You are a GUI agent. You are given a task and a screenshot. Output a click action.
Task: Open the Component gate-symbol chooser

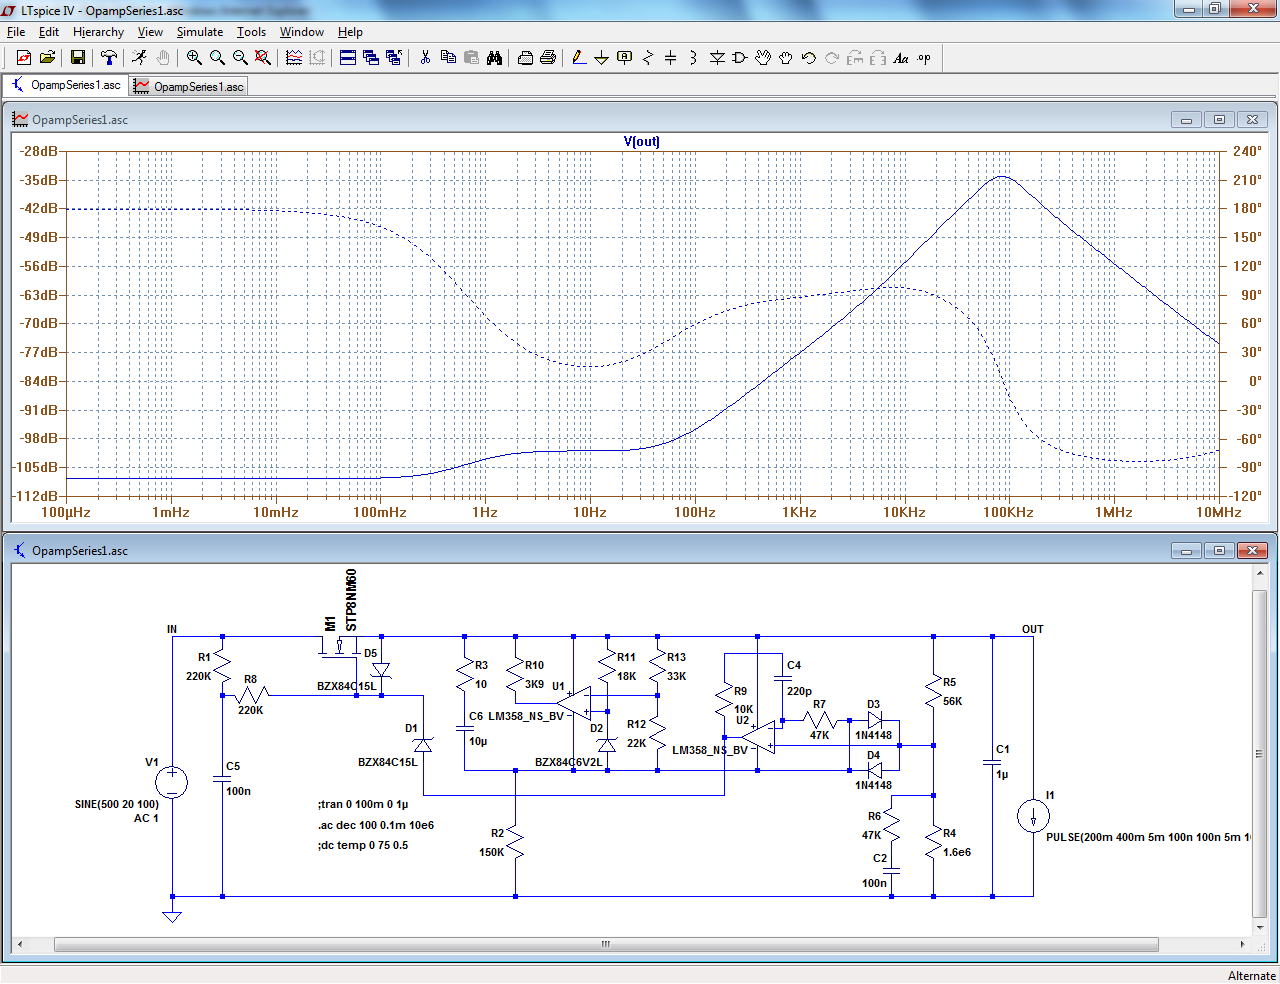tap(740, 58)
